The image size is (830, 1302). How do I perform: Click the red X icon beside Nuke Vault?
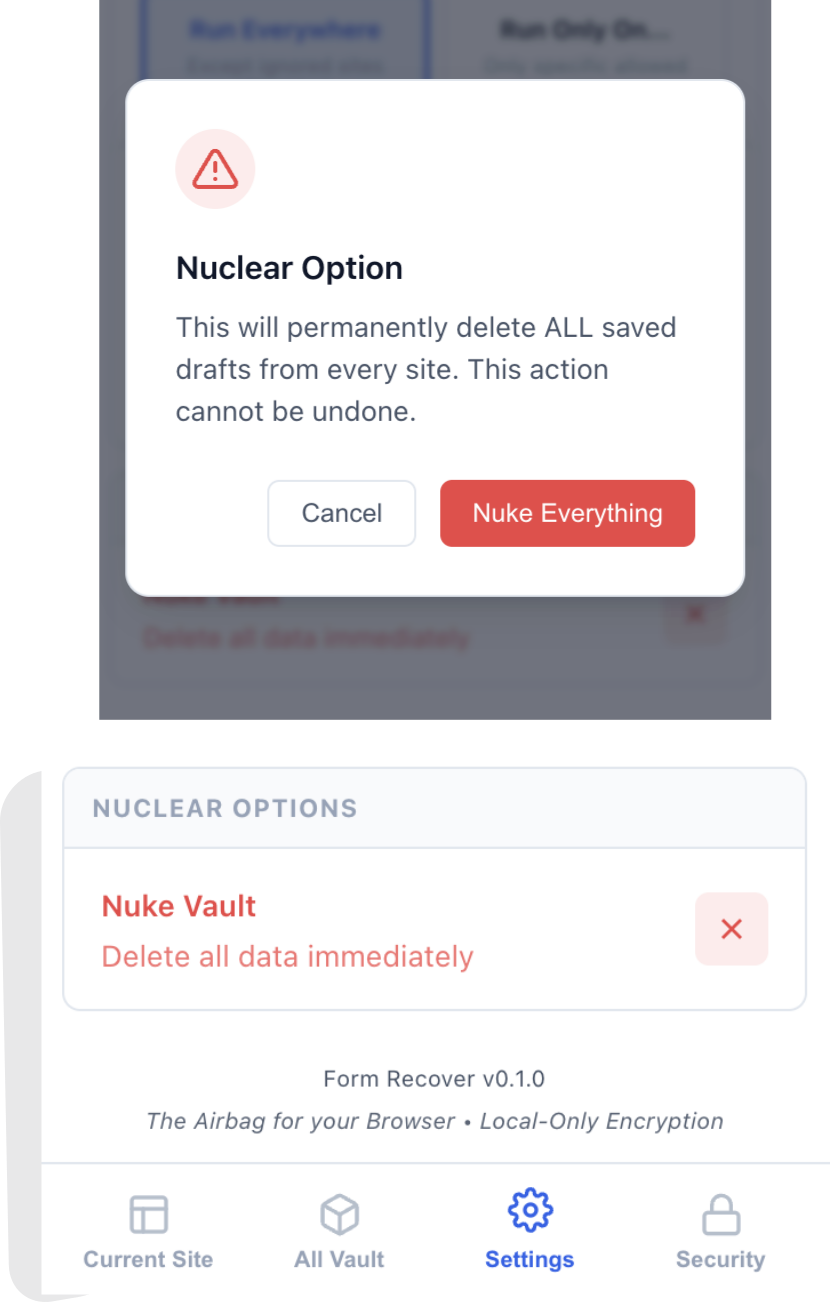point(731,928)
